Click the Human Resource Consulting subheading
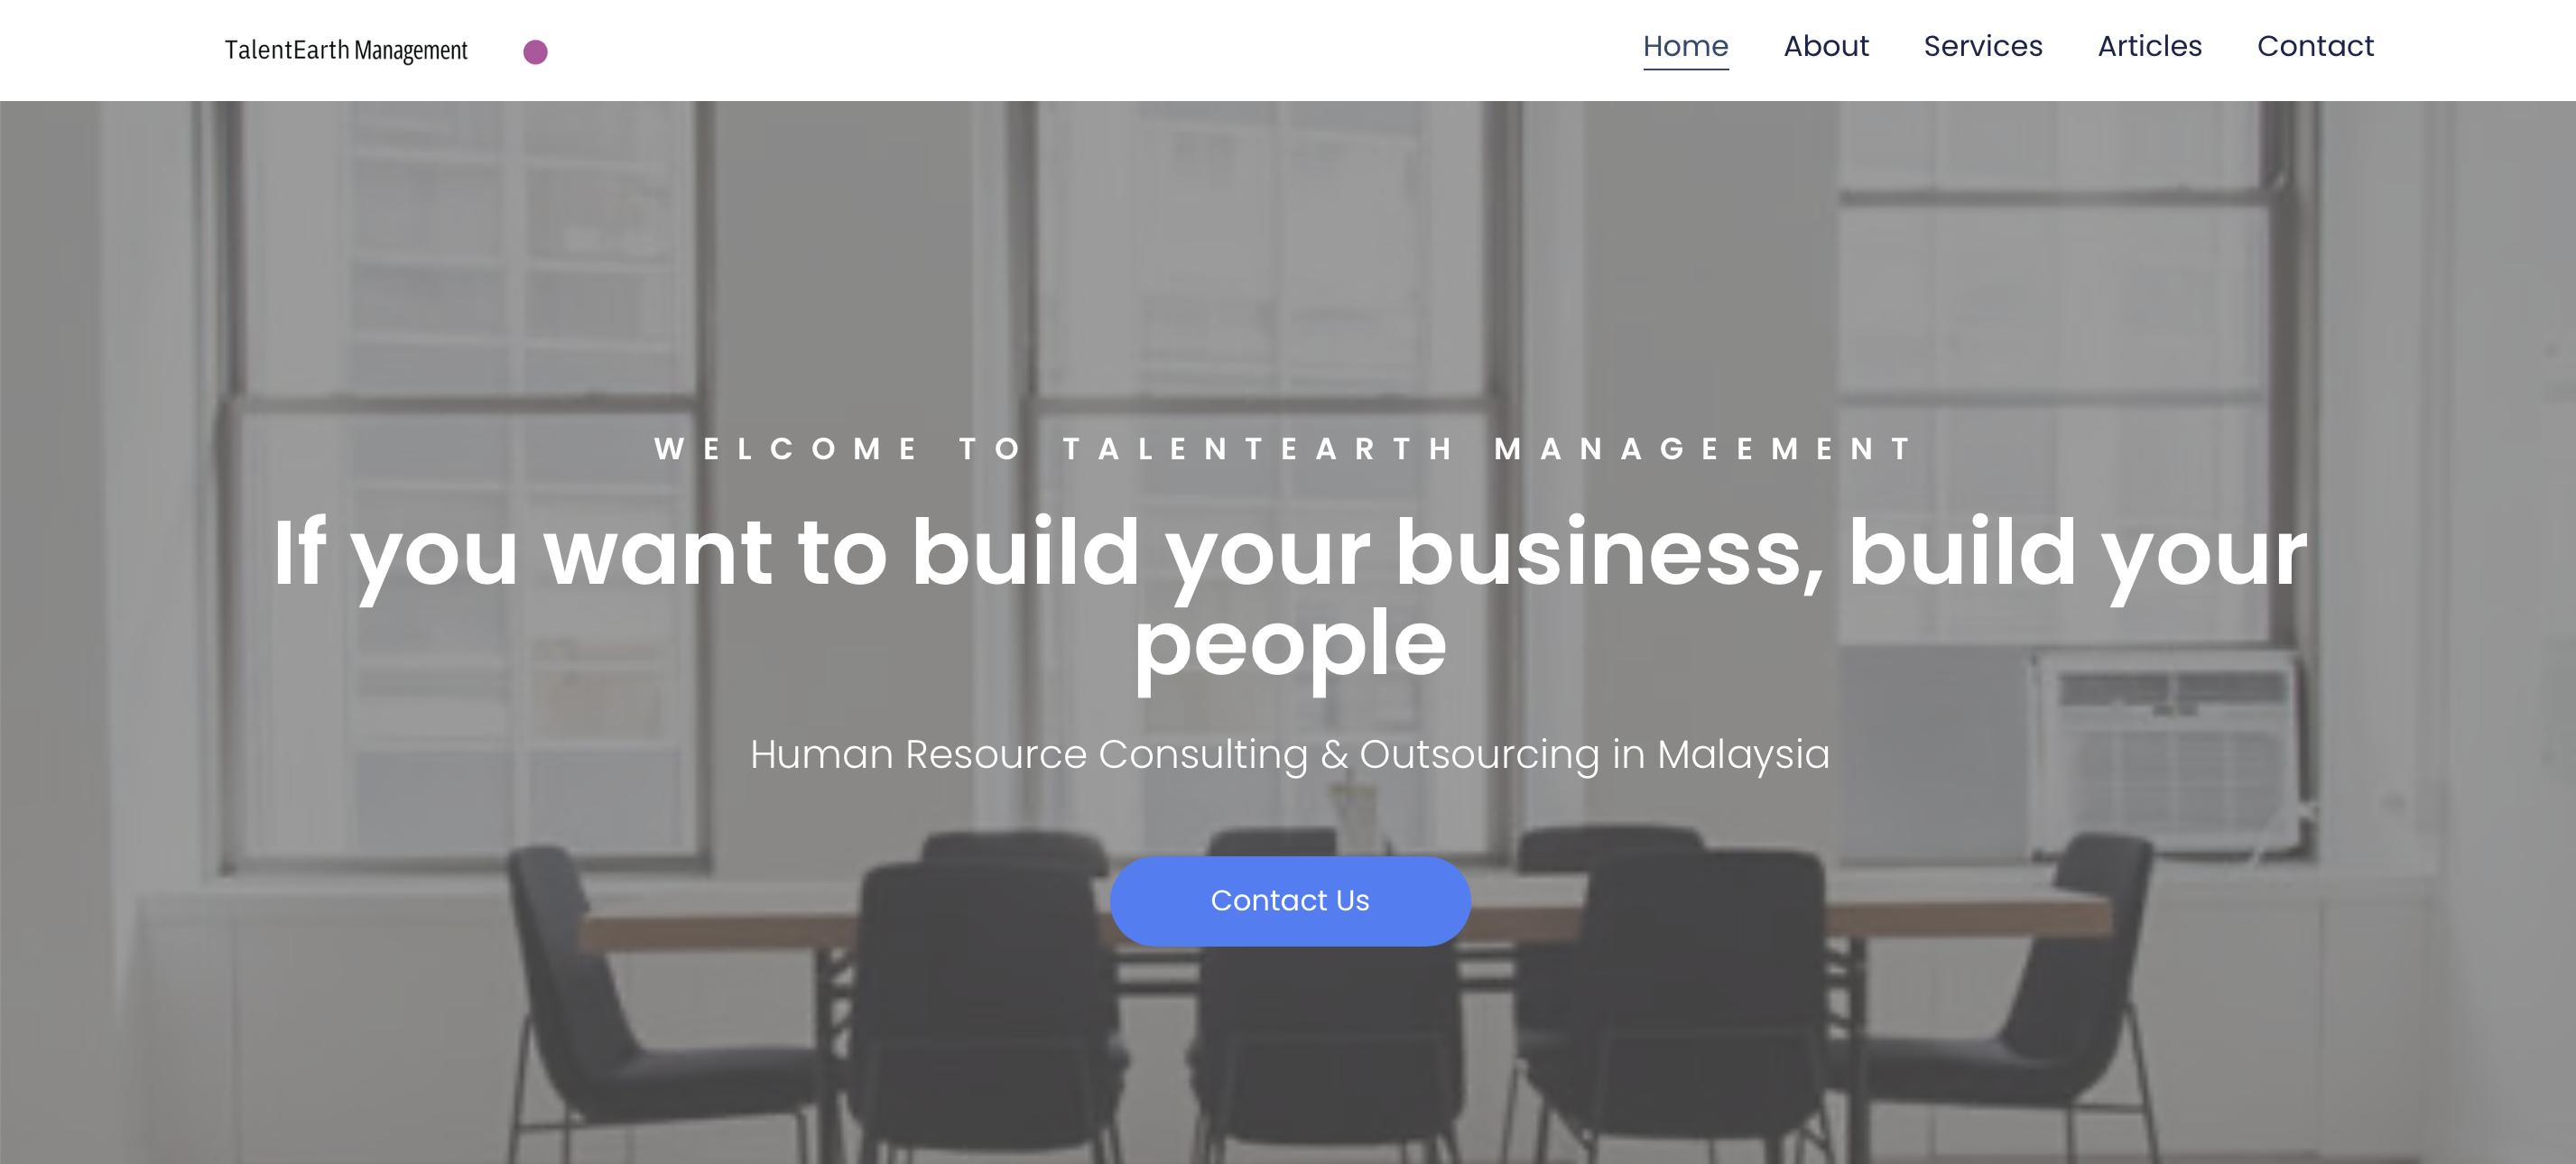 point(1289,754)
